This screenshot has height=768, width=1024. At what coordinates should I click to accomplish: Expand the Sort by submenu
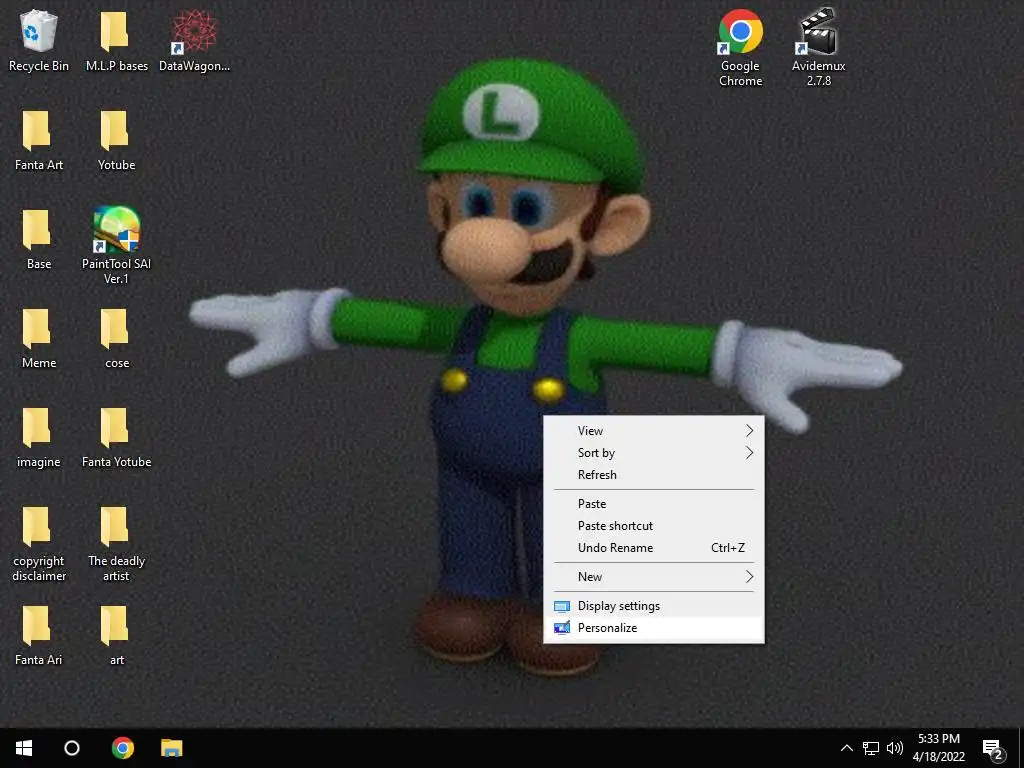(654, 453)
